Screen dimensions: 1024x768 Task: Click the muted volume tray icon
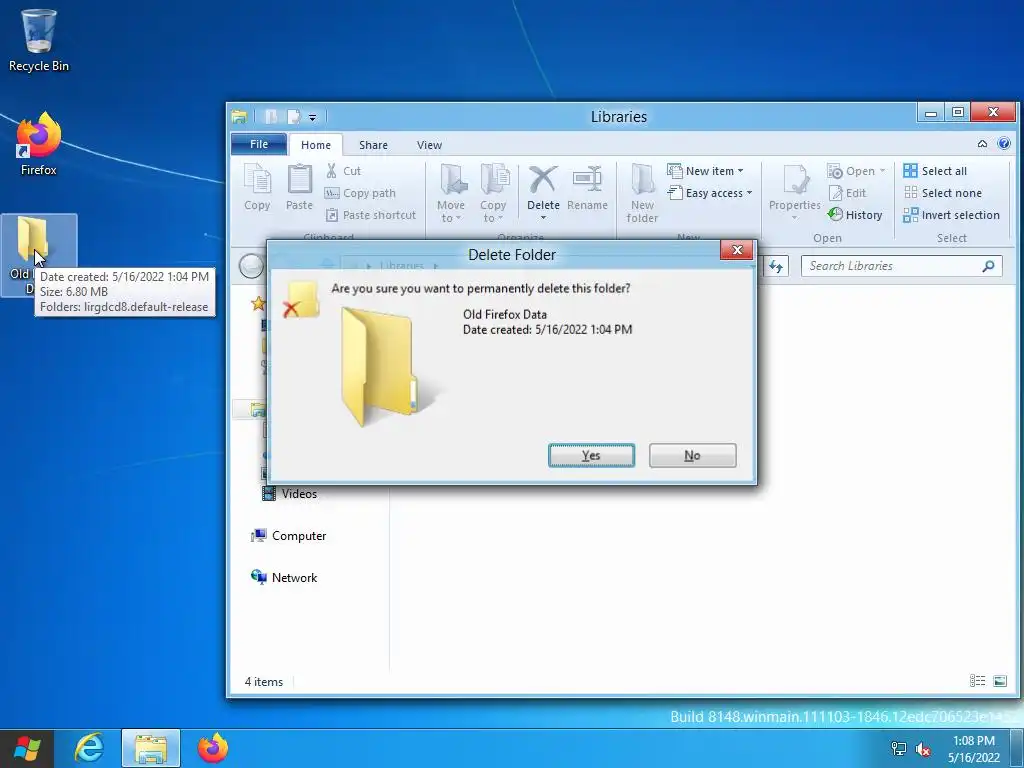tap(923, 749)
